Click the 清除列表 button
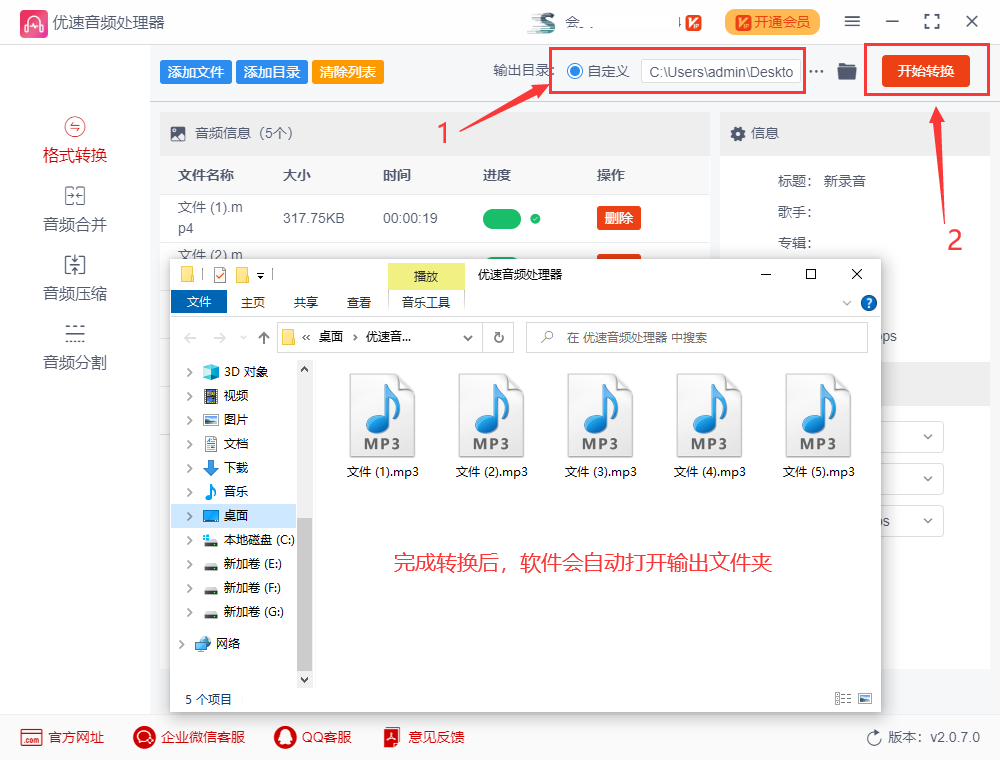Screen dimensions: 1000x760 tap(348, 72)
